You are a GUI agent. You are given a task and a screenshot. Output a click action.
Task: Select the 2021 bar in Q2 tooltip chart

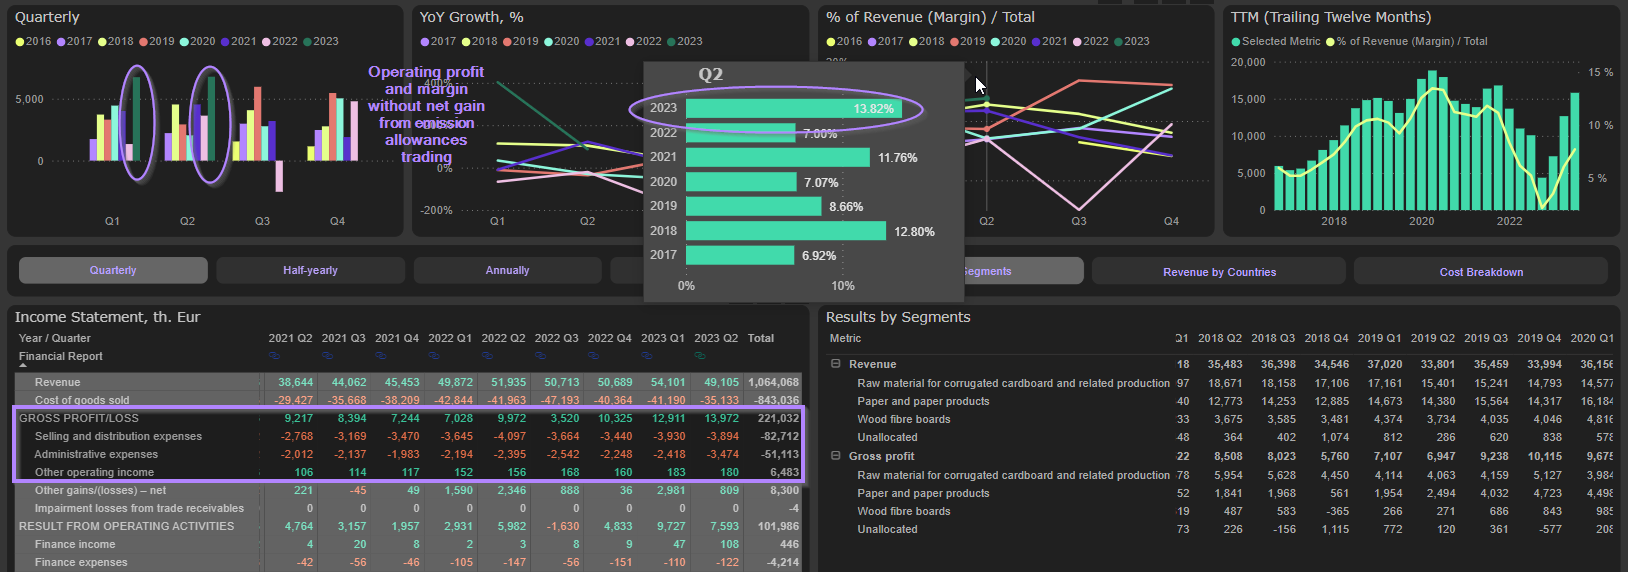(777, 157)
